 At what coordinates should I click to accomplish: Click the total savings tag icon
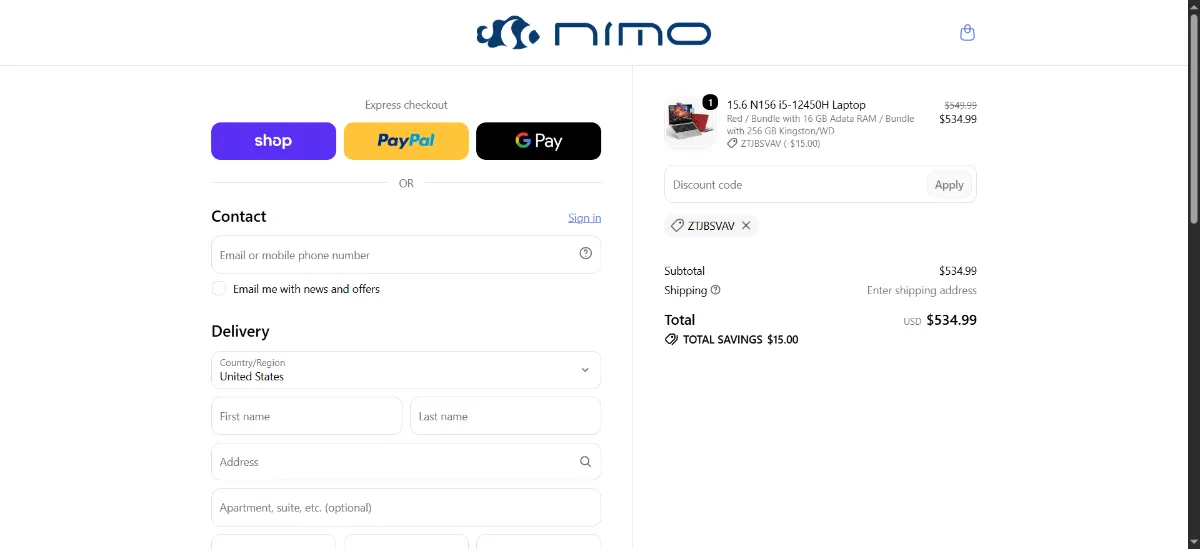tap(671, 340)
